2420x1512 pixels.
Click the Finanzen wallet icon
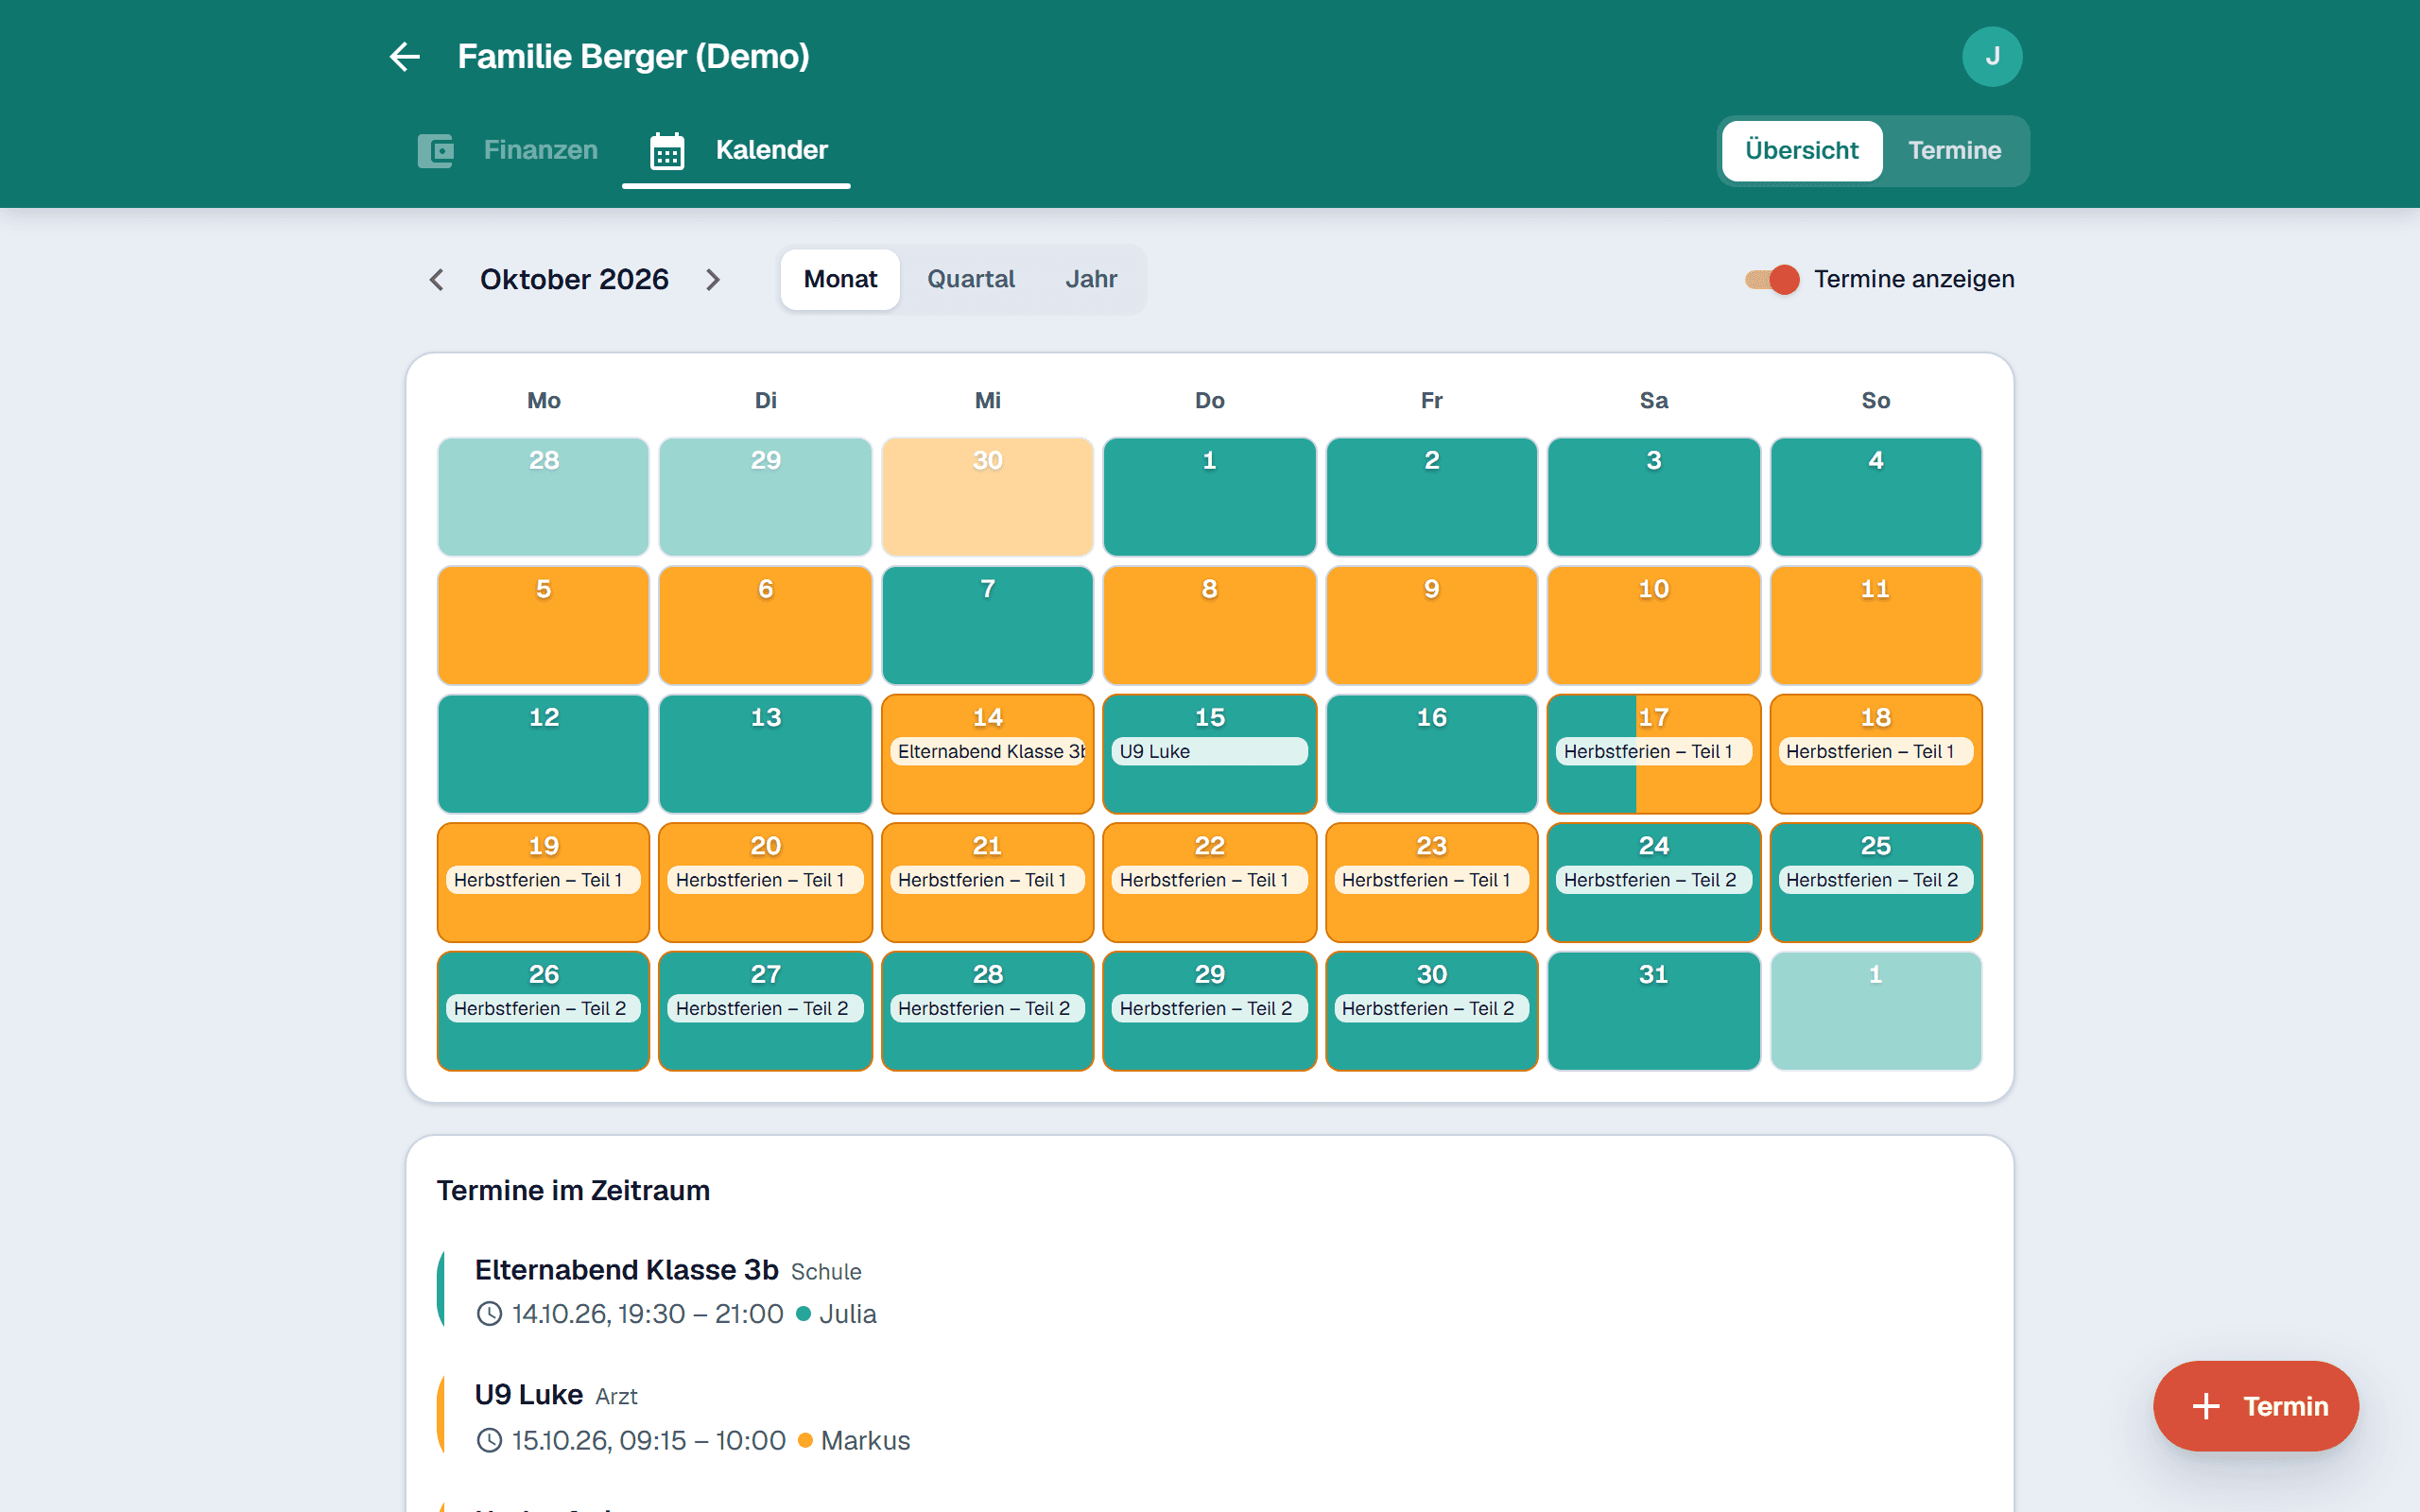[436, 151]
